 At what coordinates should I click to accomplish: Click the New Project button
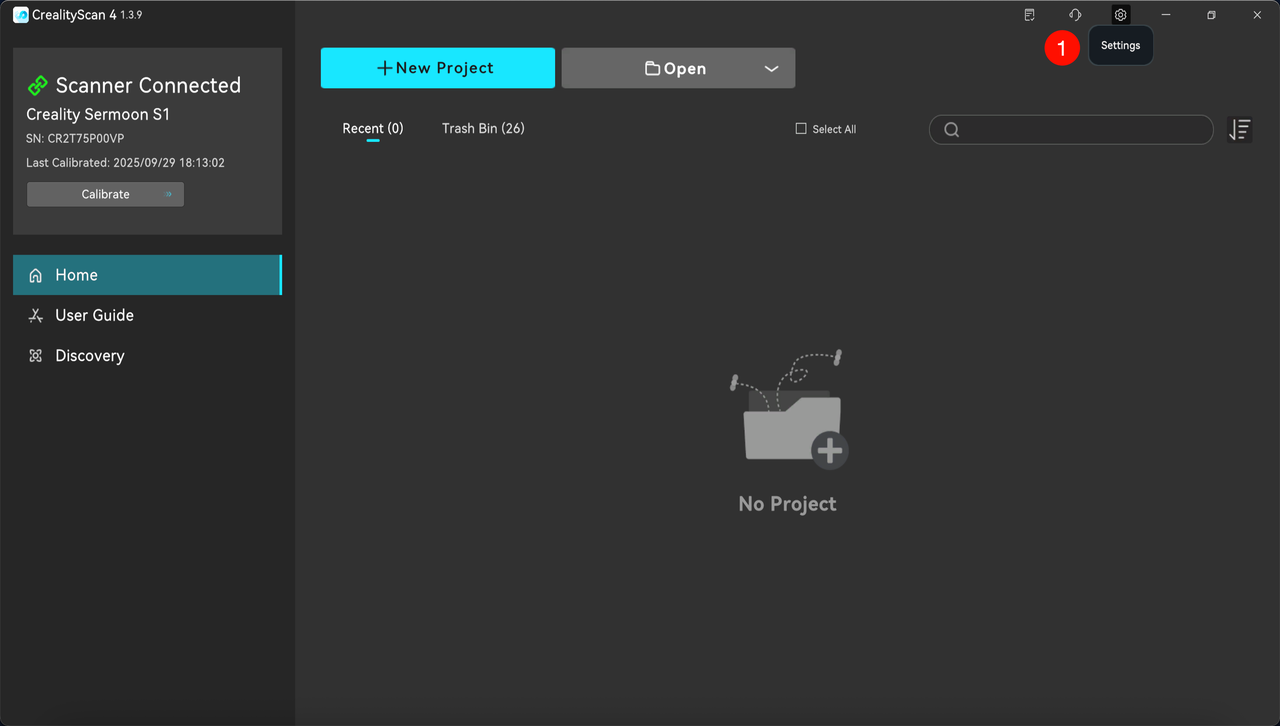coord(437,67)
